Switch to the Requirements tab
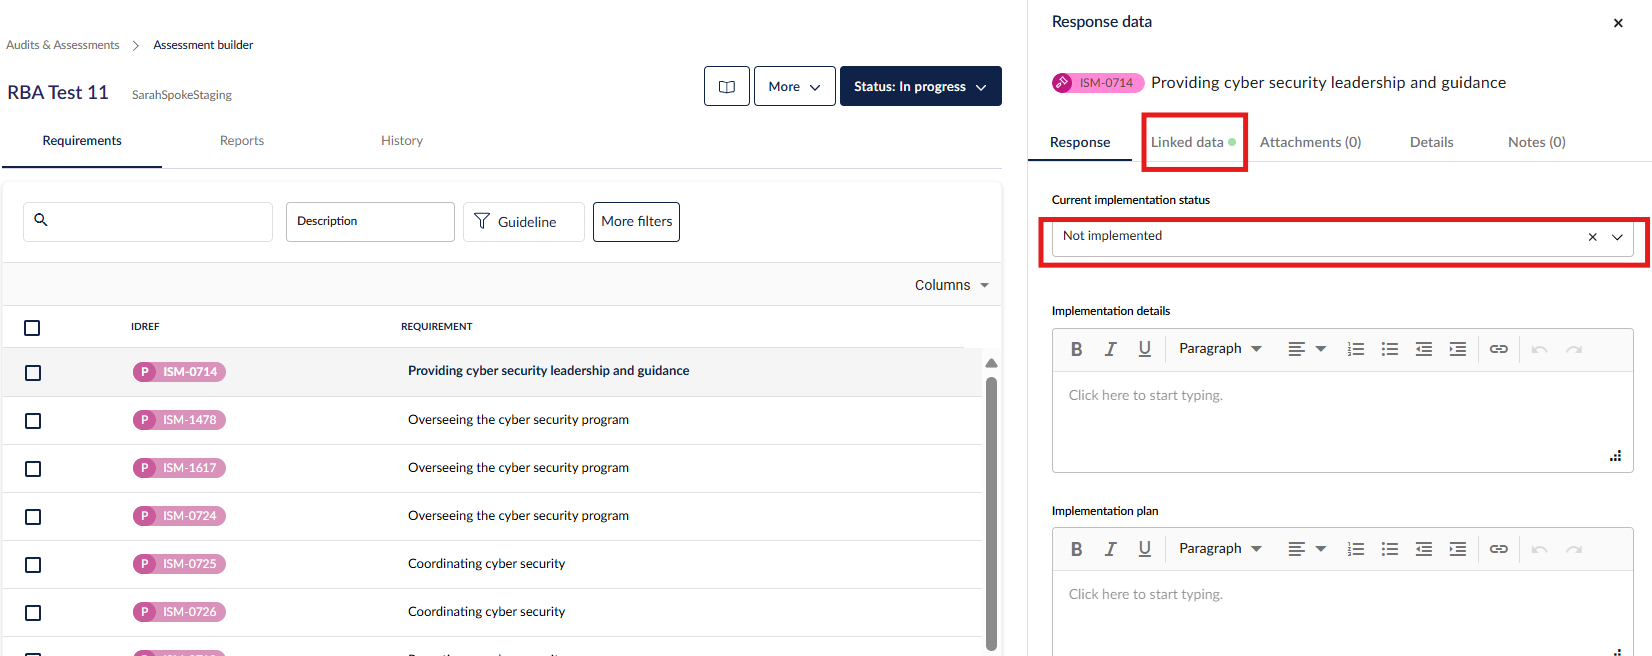1652x656 pixels. pos(82,141)
